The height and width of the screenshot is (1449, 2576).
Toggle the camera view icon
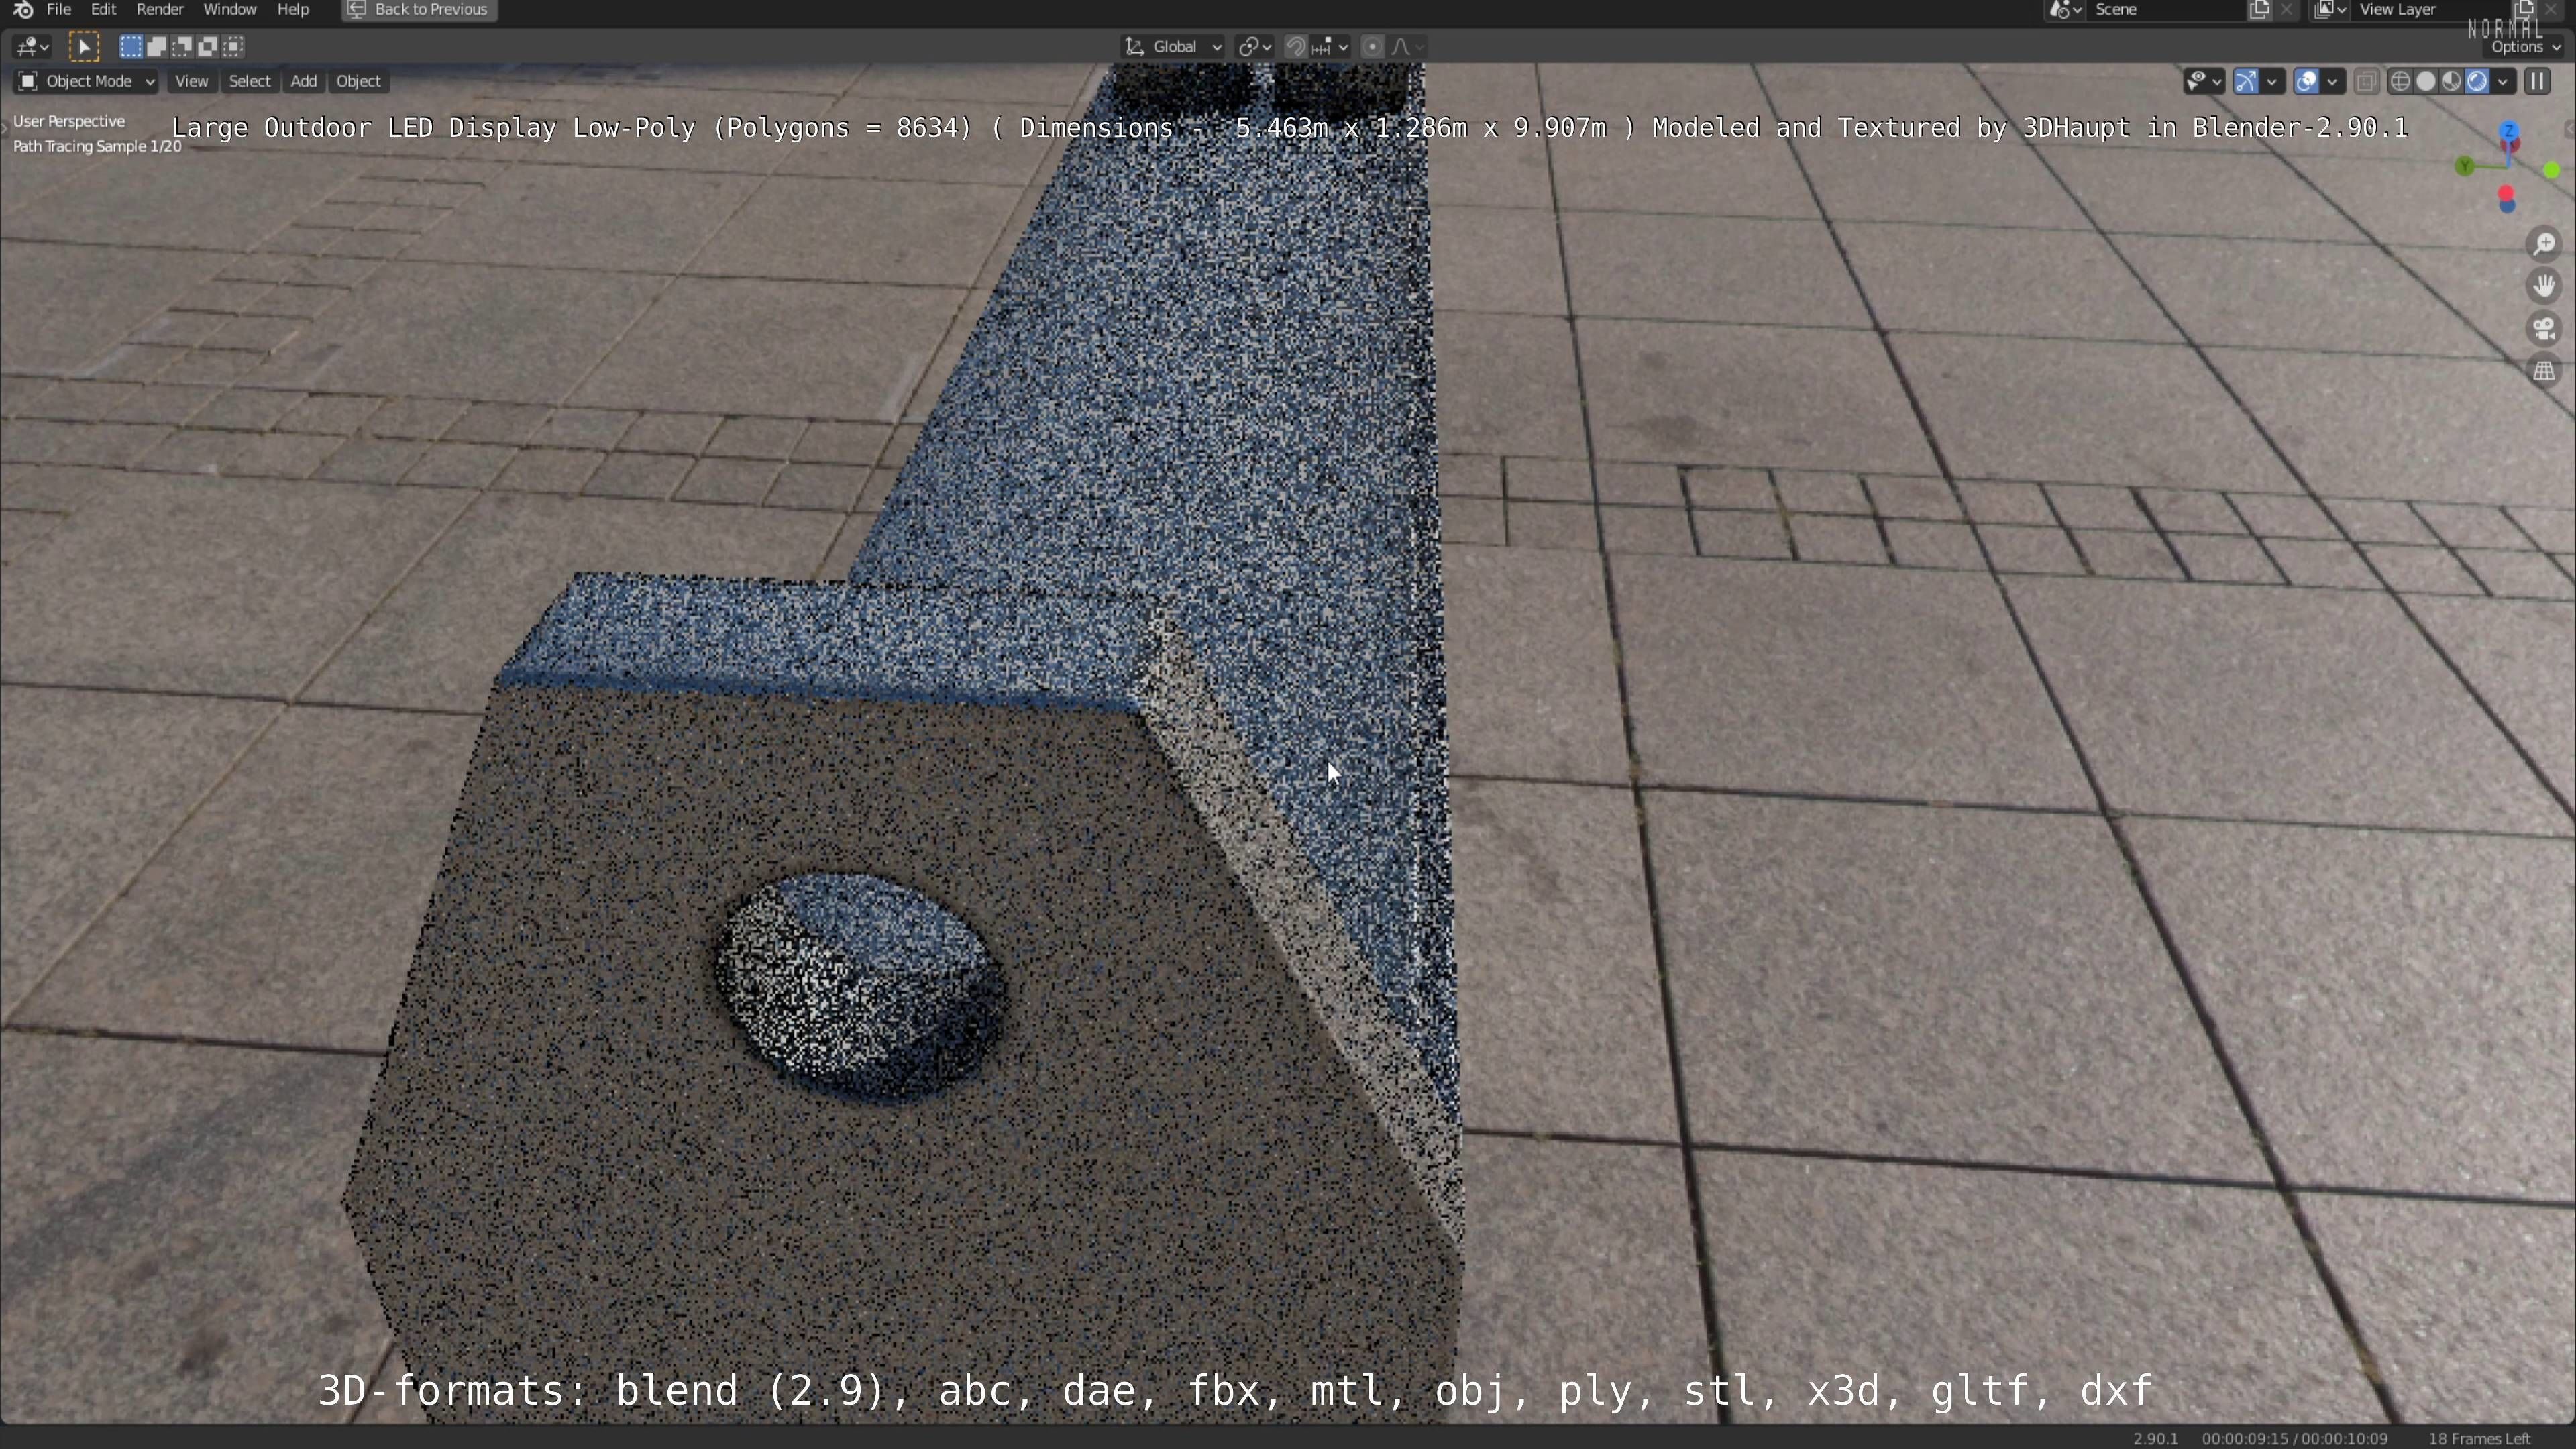click(x=2545, y=329)
